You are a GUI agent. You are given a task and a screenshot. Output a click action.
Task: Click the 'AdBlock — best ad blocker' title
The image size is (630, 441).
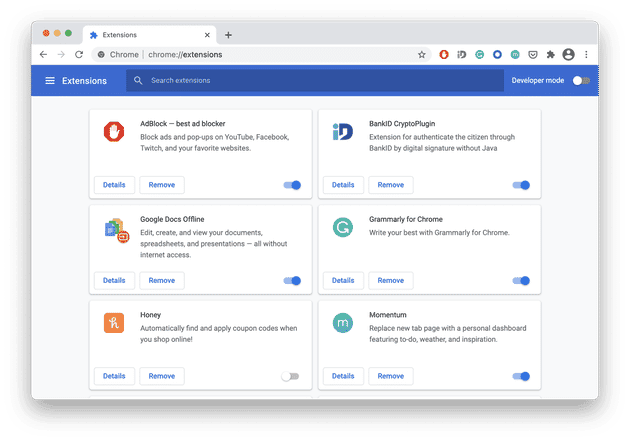[183, 124]
